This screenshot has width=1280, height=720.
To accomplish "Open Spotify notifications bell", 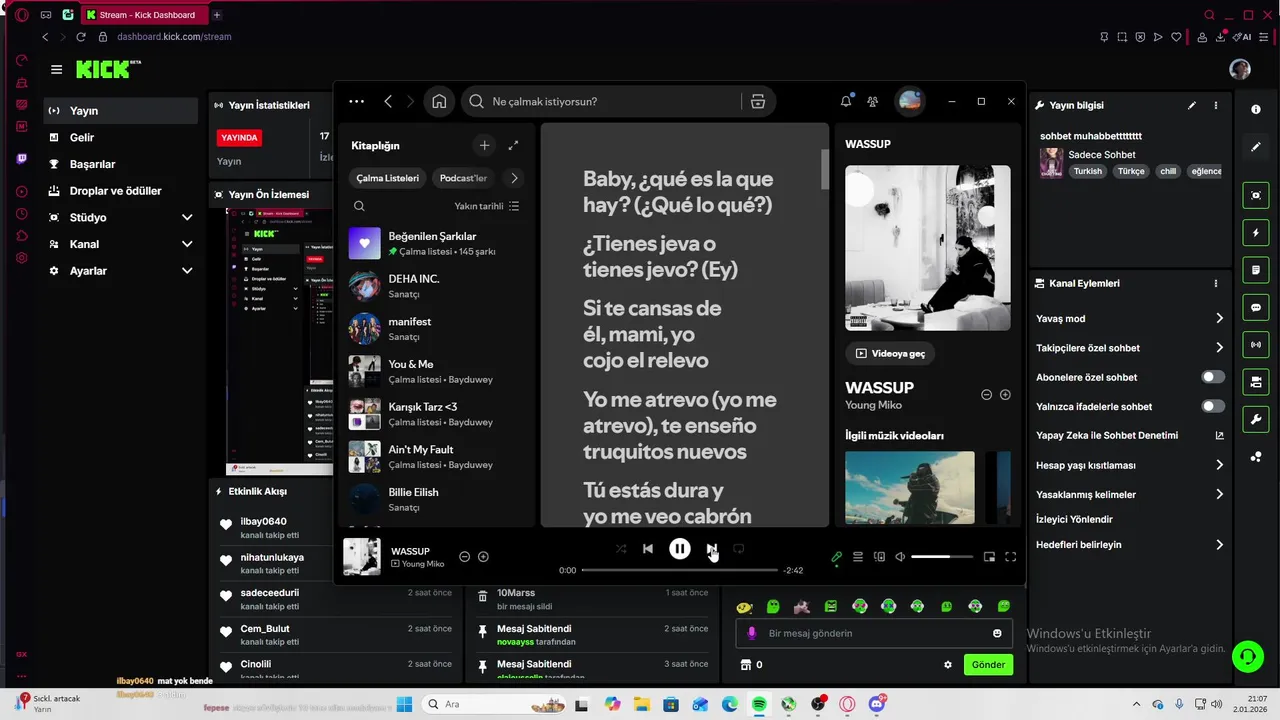I will (x=846, y=101).
